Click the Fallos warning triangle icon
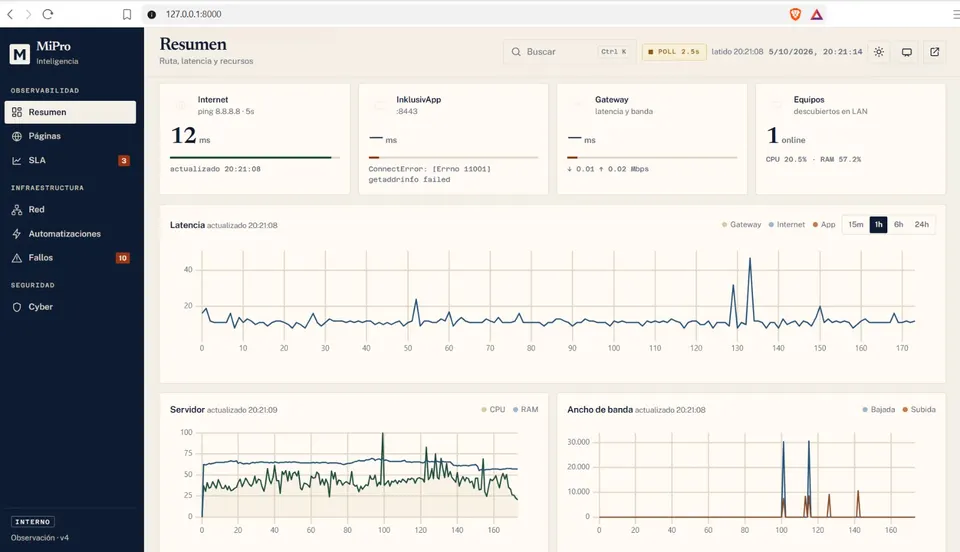This screenshot has width=960, height=552. click(17, 258)
